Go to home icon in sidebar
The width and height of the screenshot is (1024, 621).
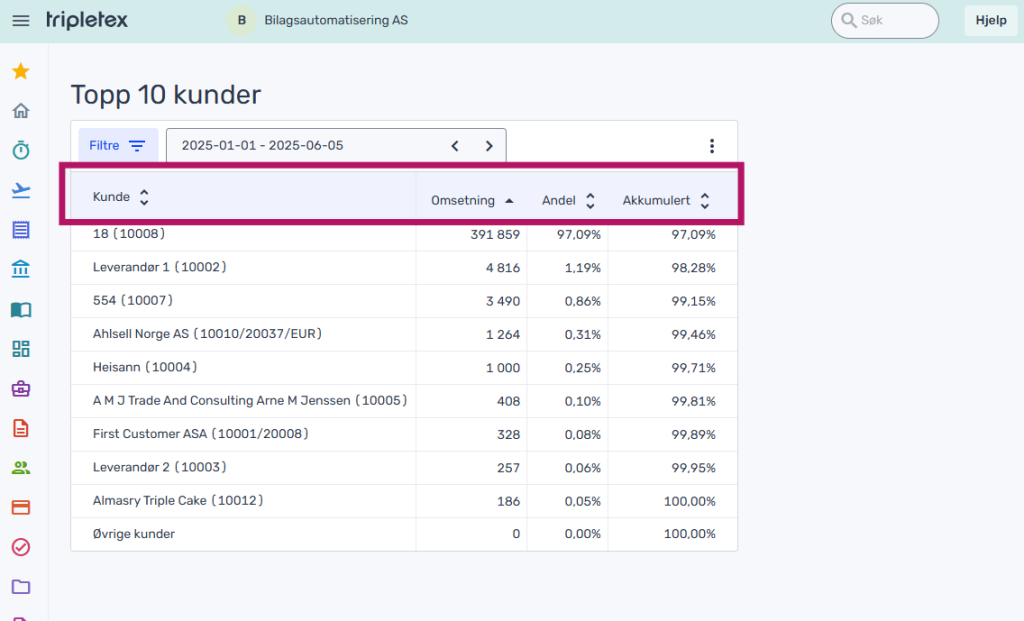pyautogui.click(x=21, y=110)
